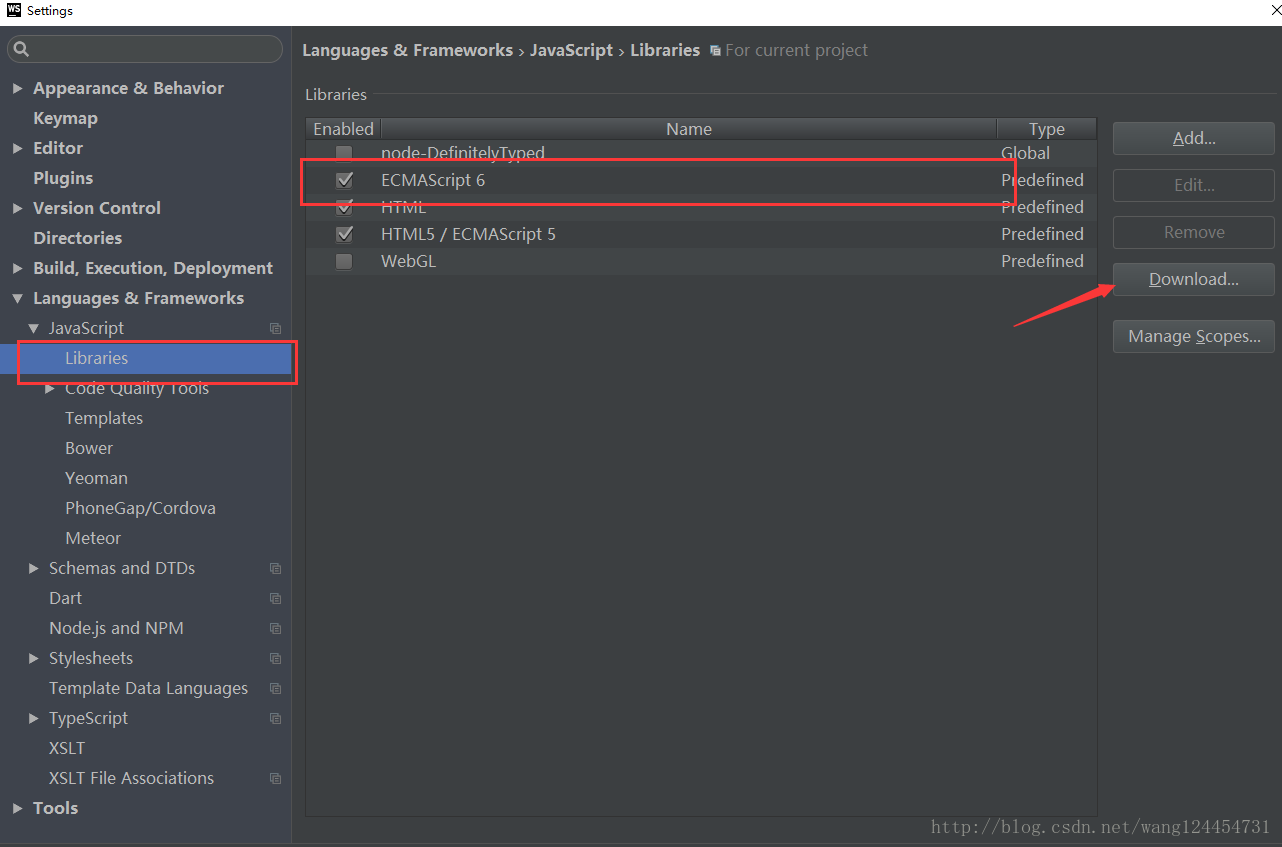Click the Edit... button
Screen dimensions: 1282x847
pyautogui.click(x=1194, y=185)
